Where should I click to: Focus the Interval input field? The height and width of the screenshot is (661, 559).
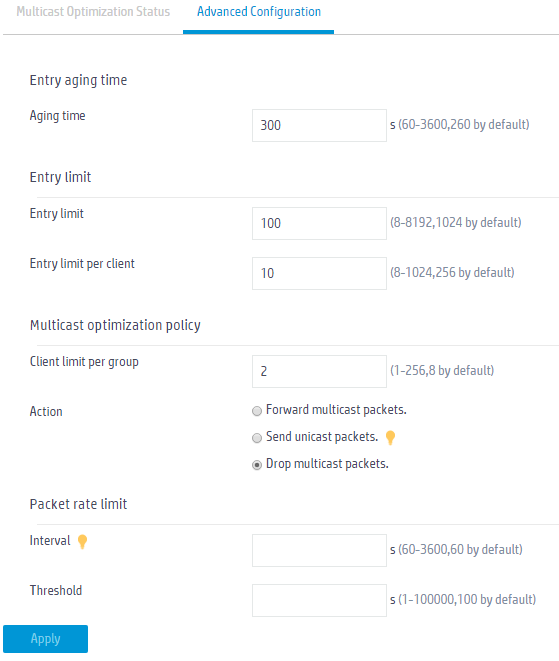(319, 550)
